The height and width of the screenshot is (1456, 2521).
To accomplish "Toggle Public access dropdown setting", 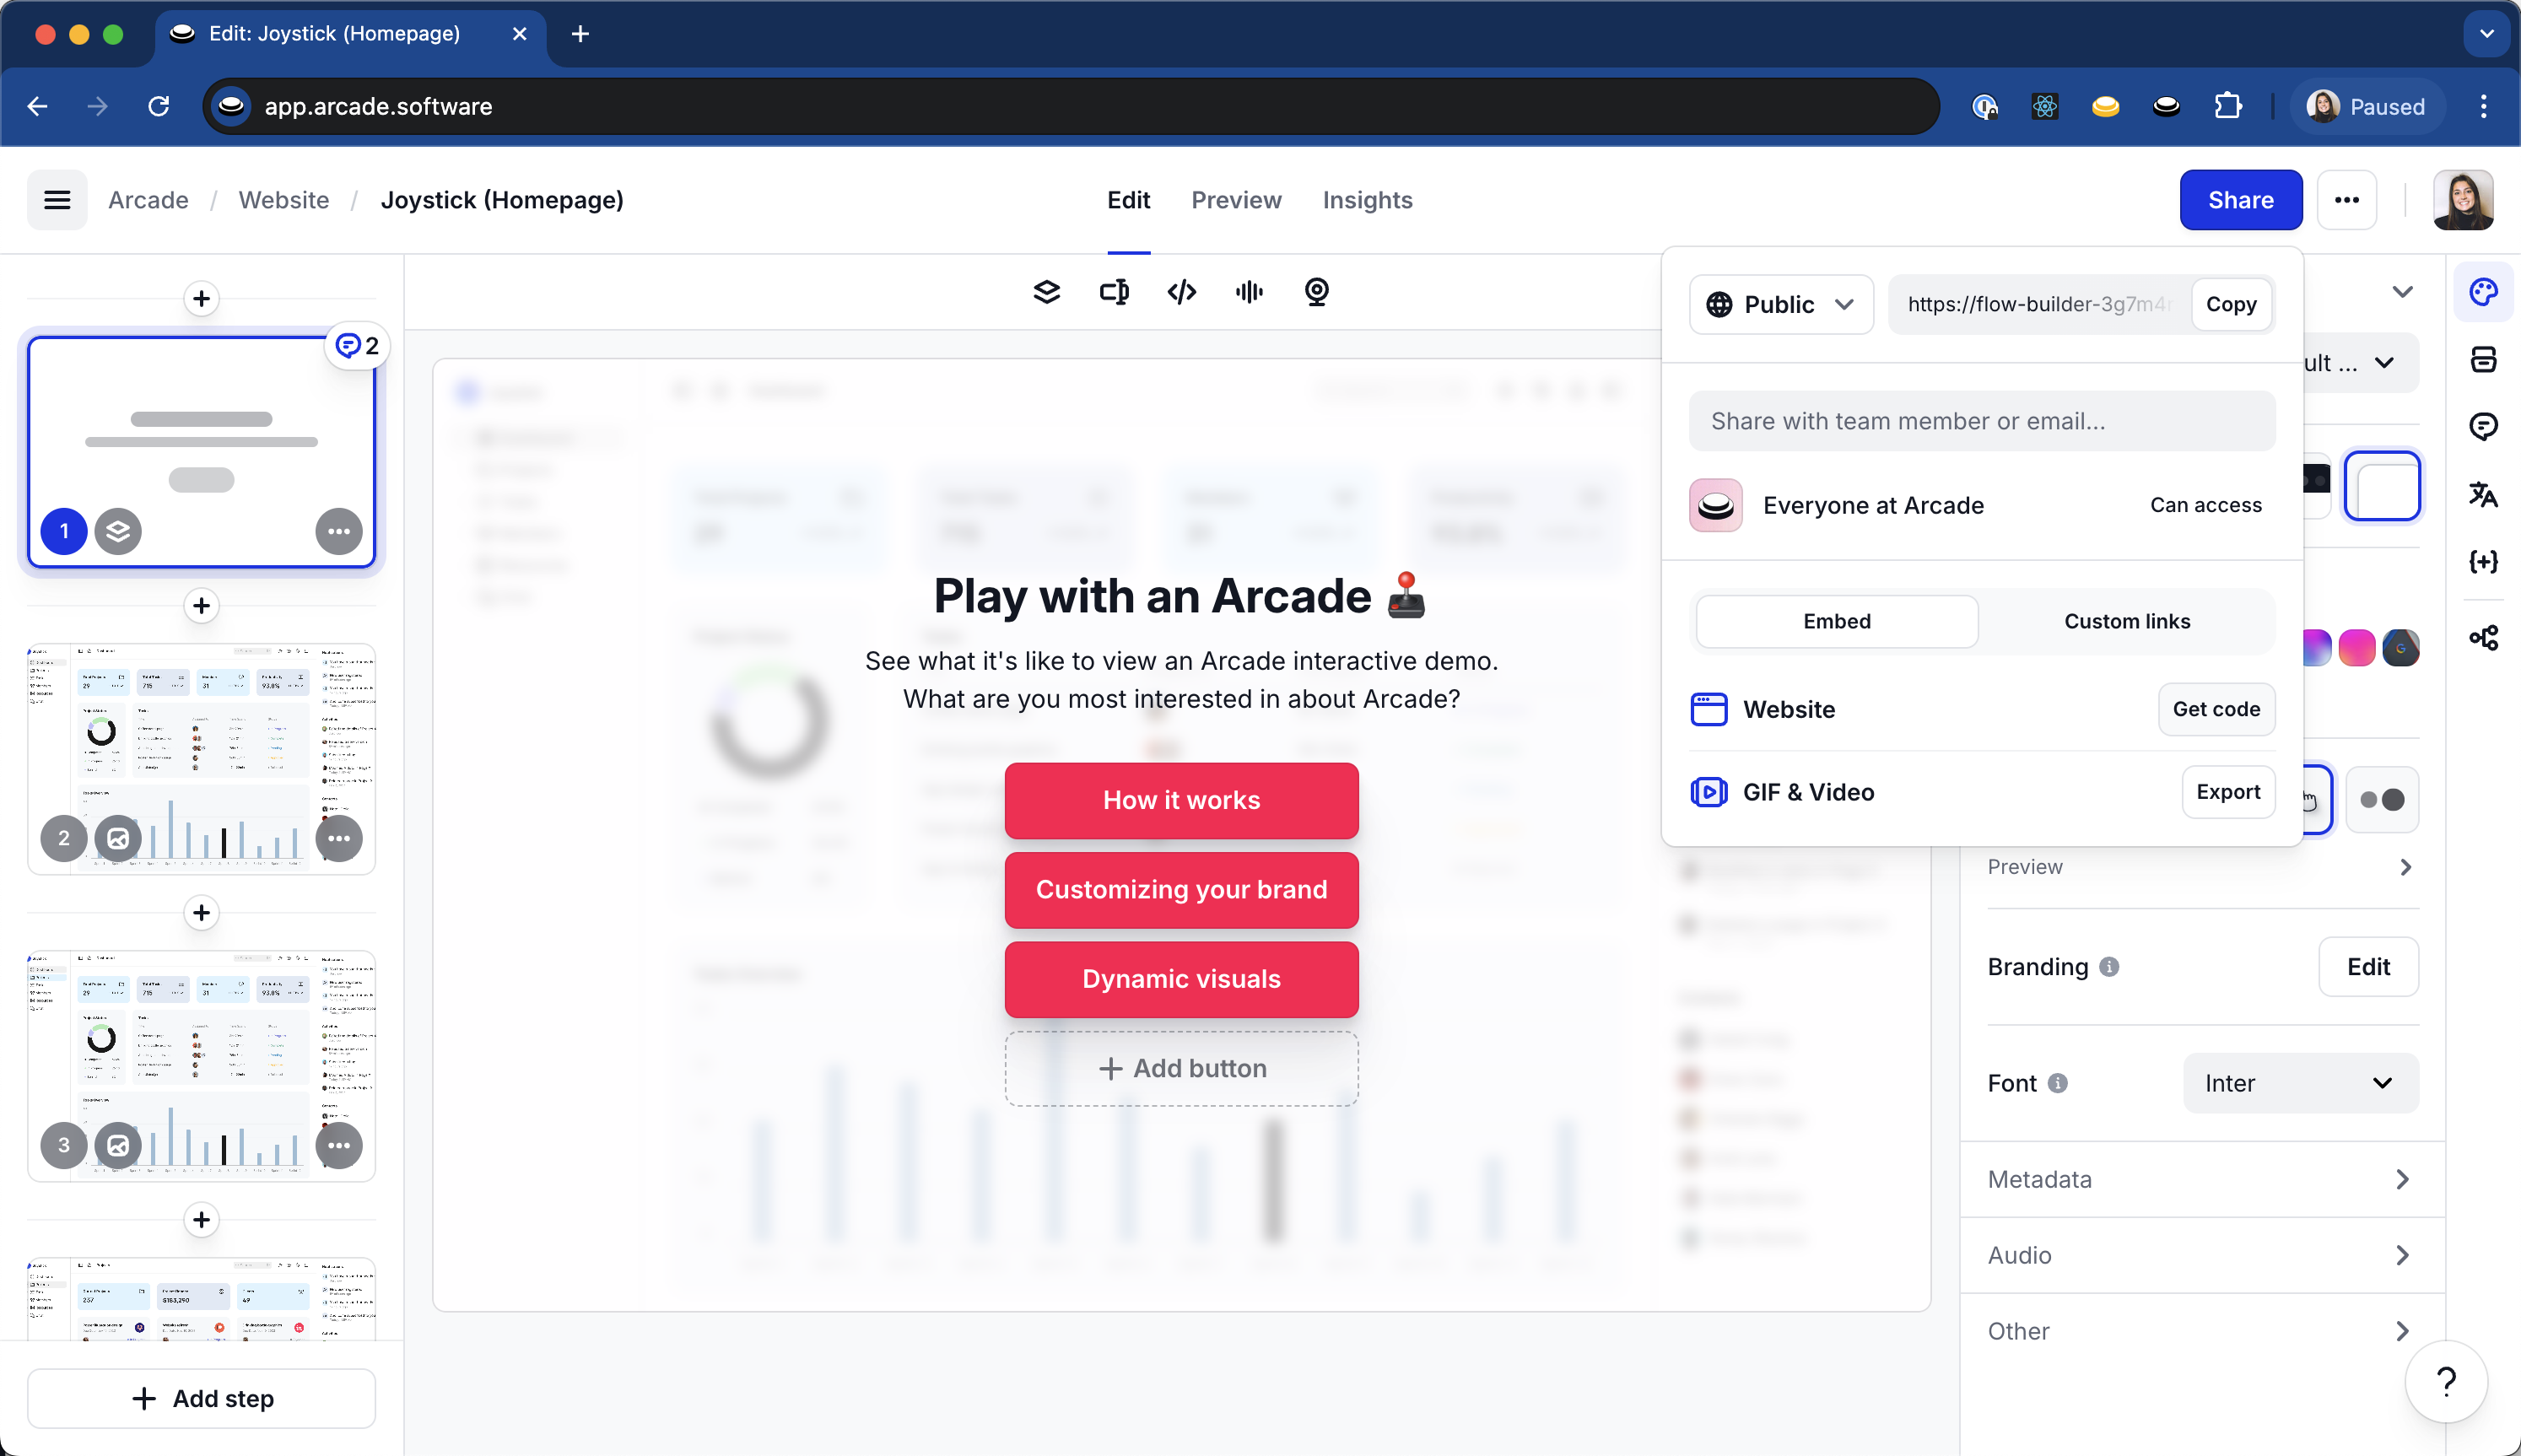I will [x=1774, y=304].
